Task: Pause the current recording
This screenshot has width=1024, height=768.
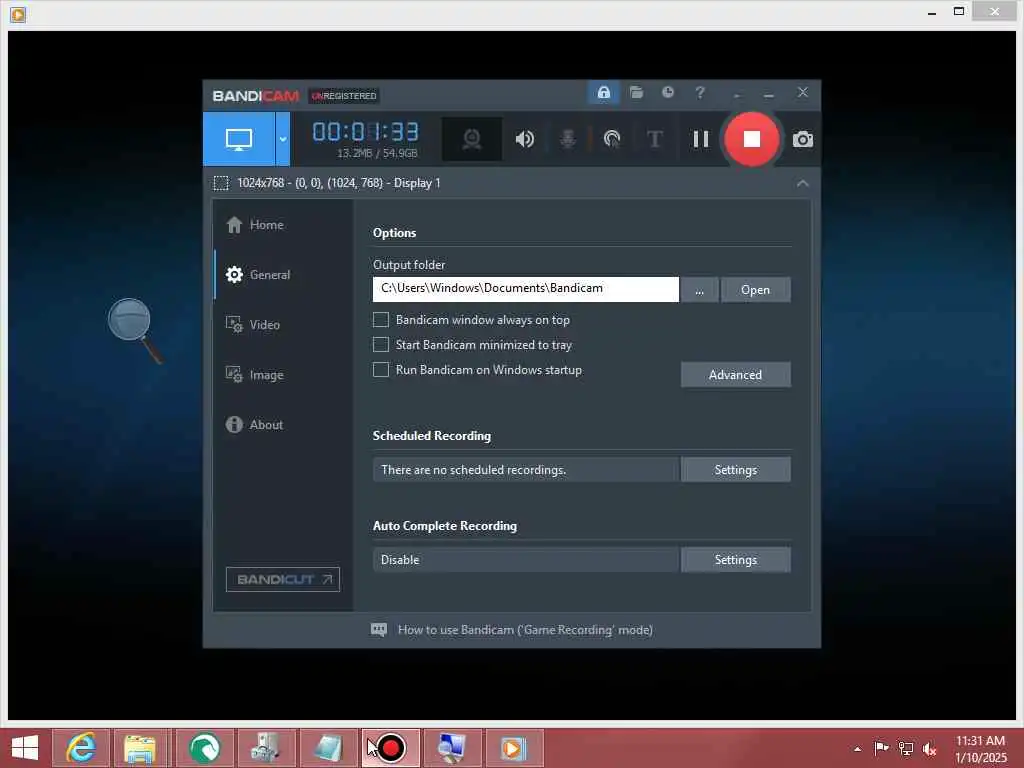Action: [x=701, y=139]
